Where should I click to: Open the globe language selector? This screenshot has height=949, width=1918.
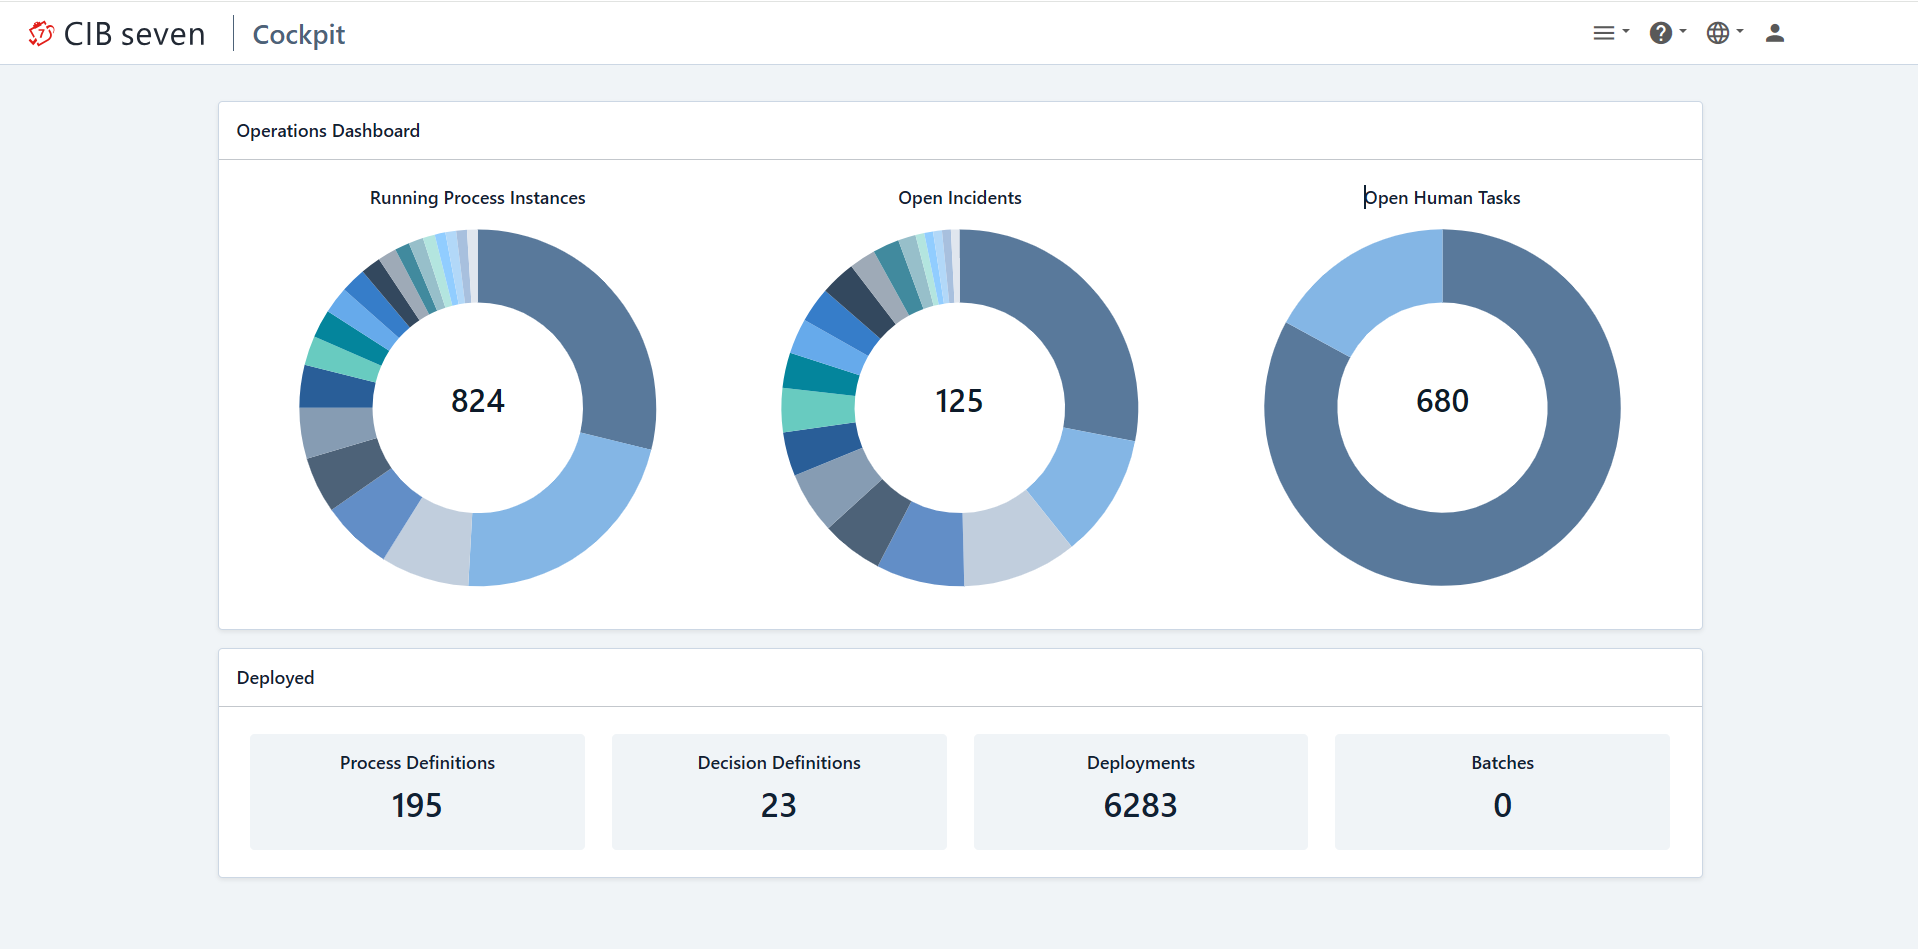click(1717, 33)
